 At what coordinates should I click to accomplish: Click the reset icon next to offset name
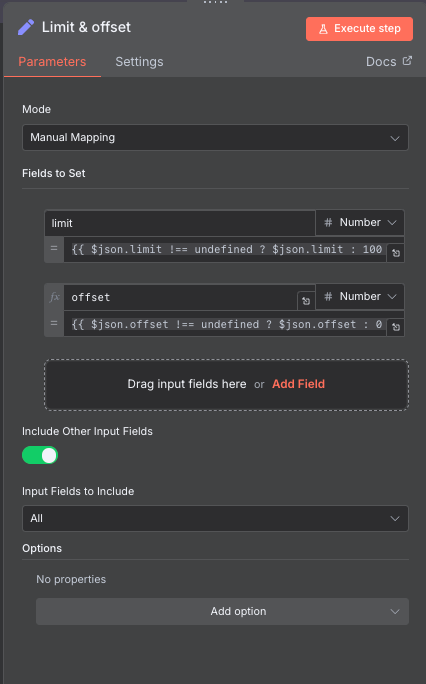(x=306, y=301)
